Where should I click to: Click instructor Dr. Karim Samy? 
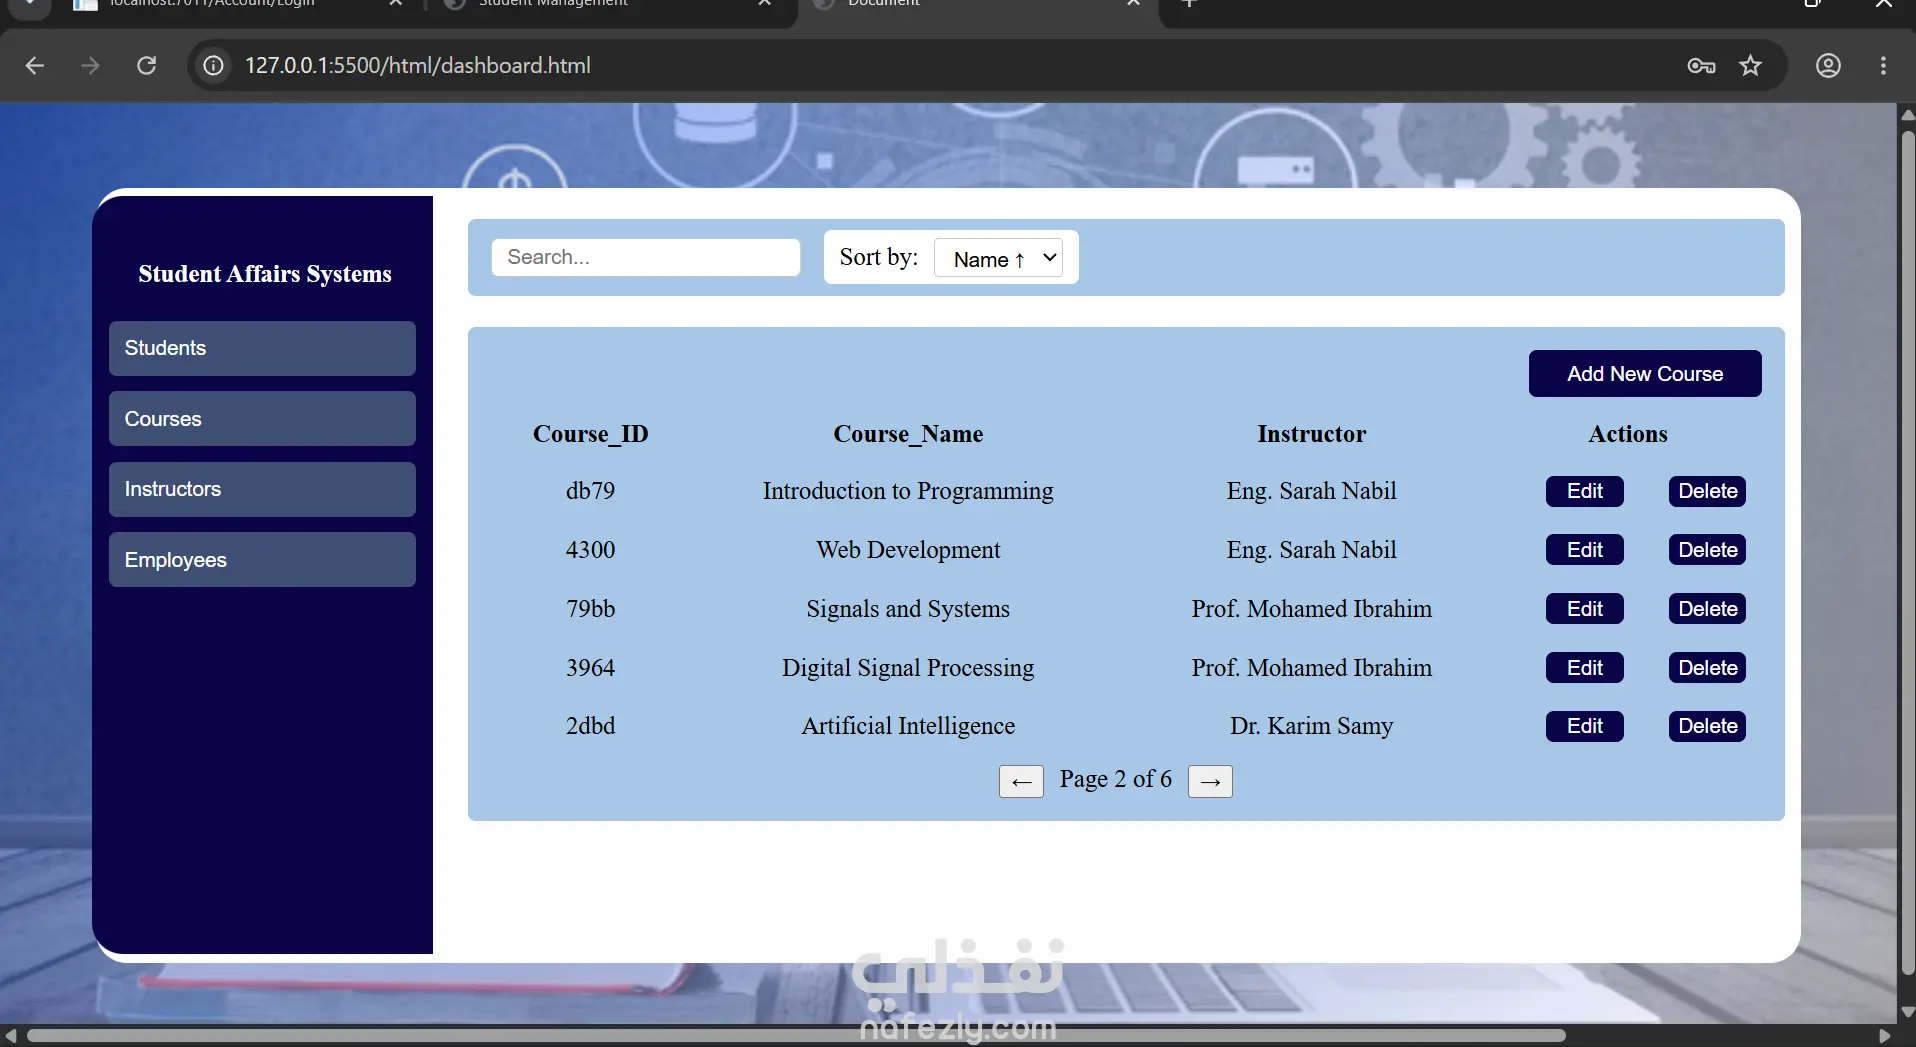[x=1312, y=726]
